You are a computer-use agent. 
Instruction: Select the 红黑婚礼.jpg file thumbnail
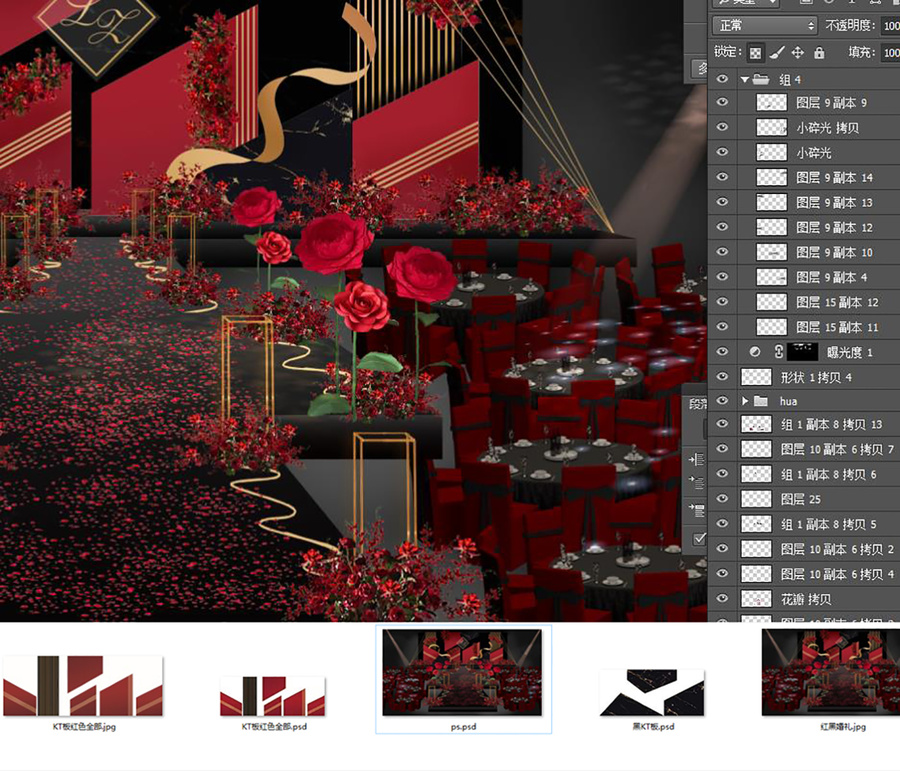(x=831, y=672)
